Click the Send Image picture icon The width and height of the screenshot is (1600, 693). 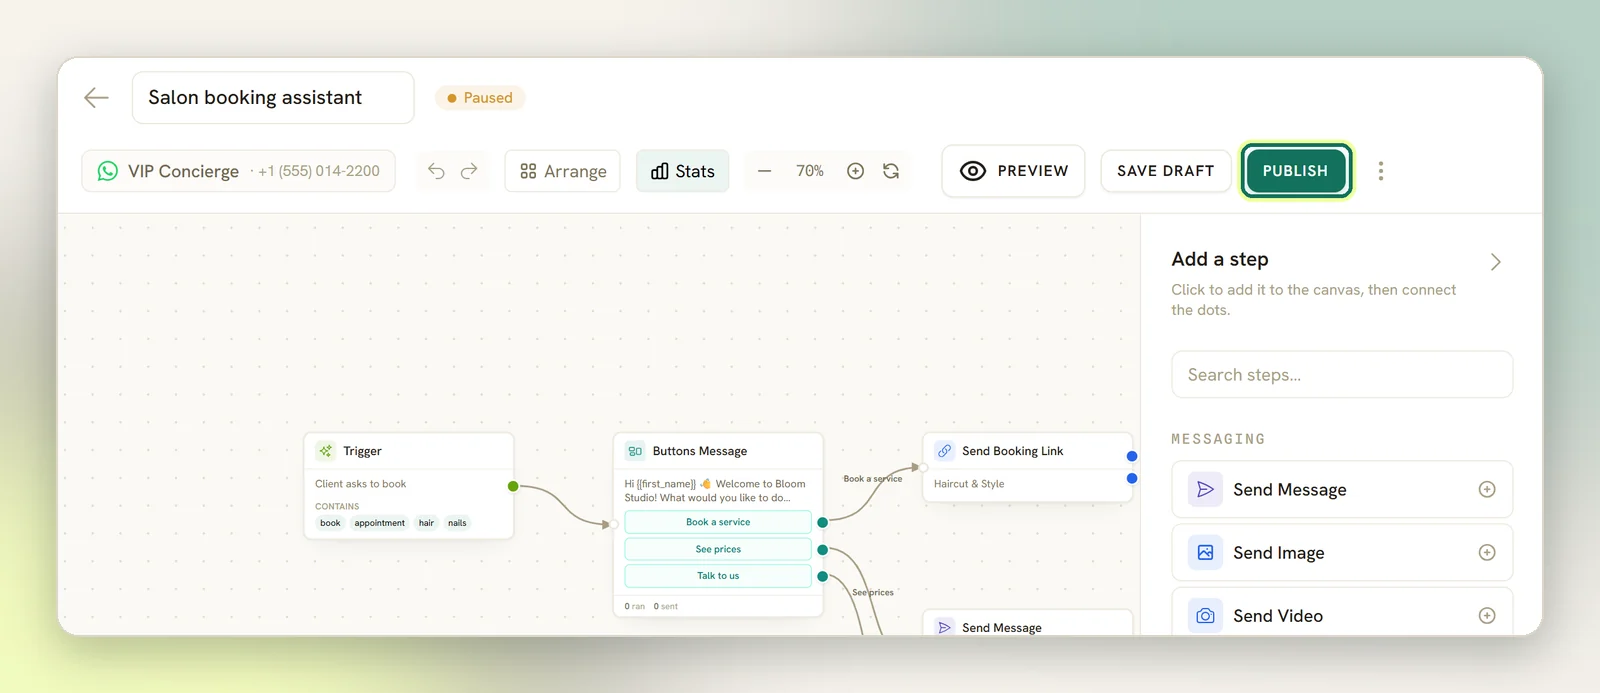tap(1205, 552)
